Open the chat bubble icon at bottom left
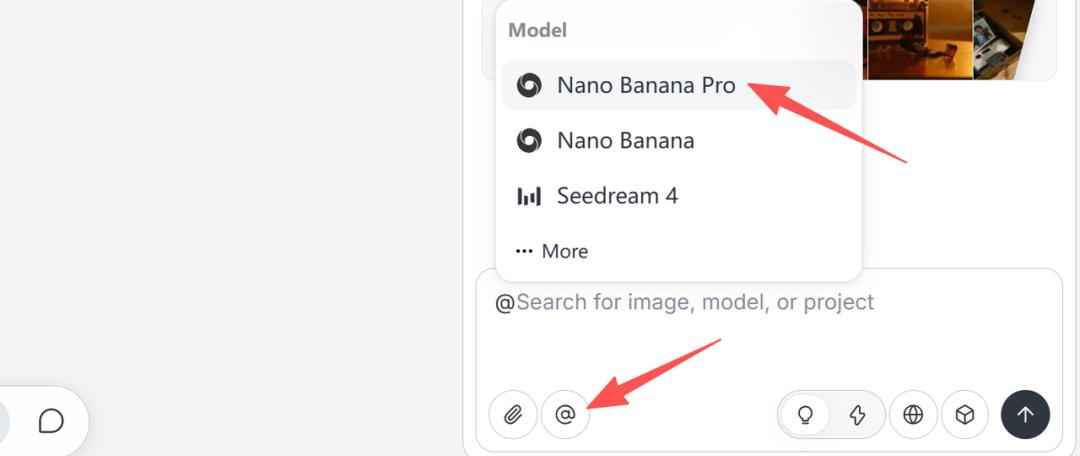This screenshot has width=1080, height=456. pyautogui.click(x=51, y=421)
